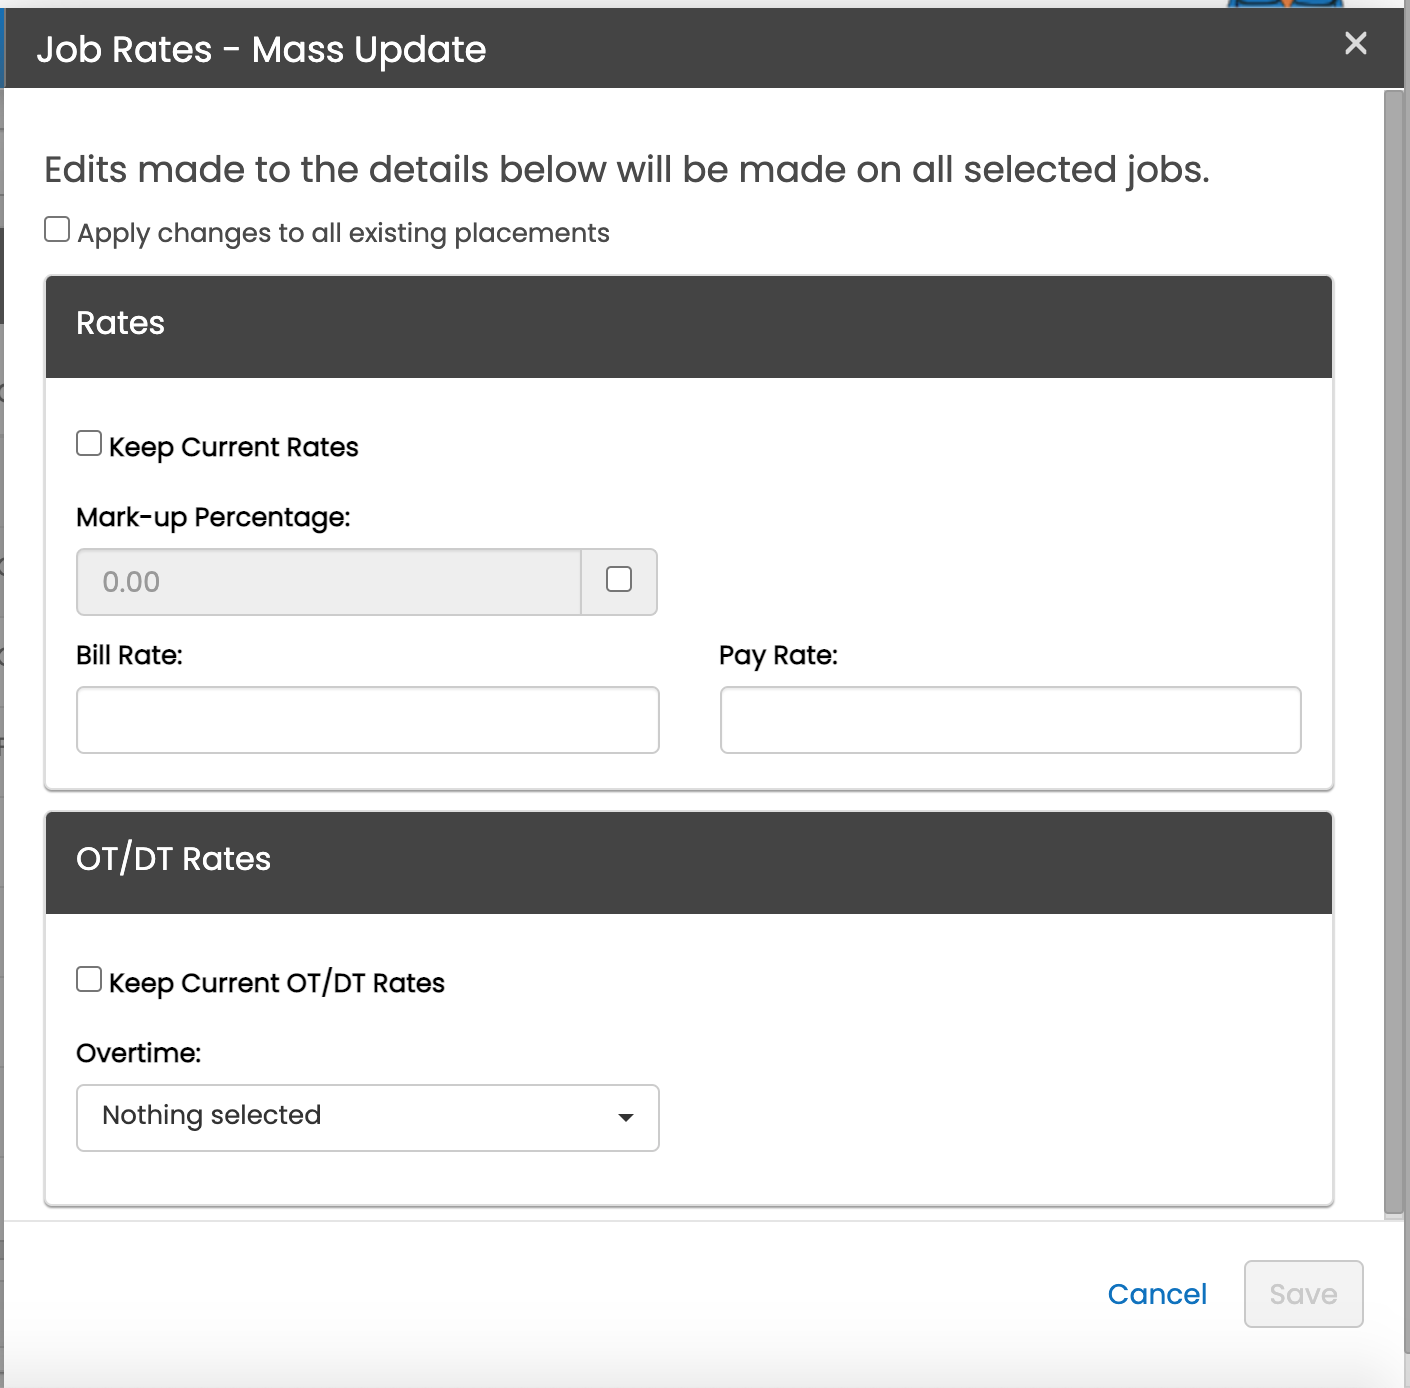This screenshot has height=1388, width=1410.
Task: Click the 'Bill Rate:' label
Action: tap(129, 655)
